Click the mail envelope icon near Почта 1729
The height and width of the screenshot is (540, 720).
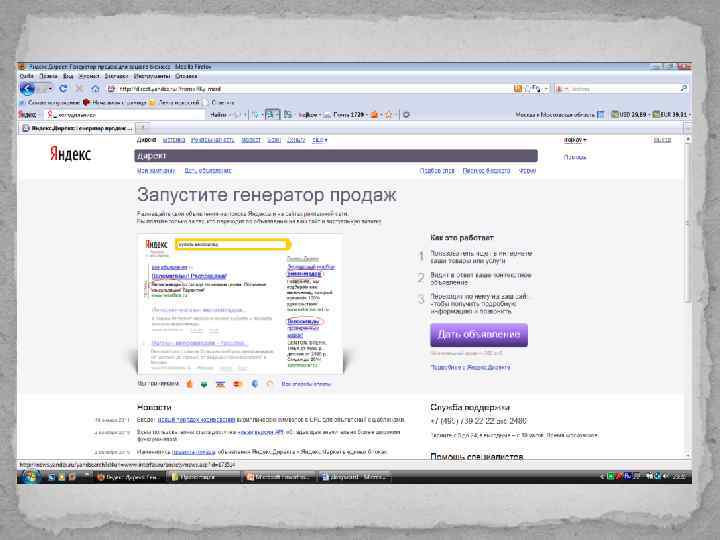327,115
